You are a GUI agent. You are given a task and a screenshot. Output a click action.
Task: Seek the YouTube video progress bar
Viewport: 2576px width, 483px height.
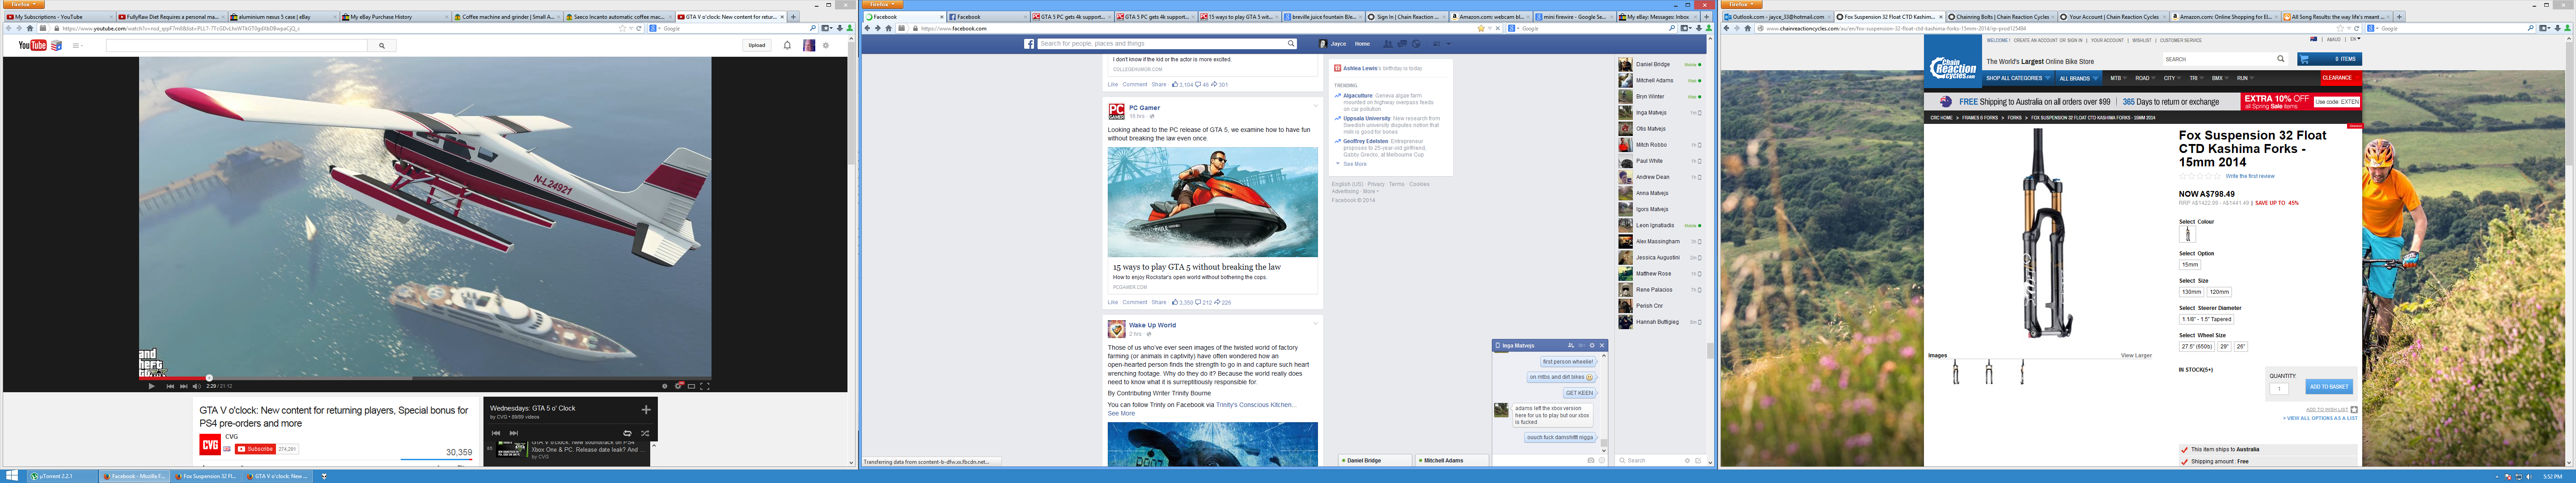click(425, 378)
